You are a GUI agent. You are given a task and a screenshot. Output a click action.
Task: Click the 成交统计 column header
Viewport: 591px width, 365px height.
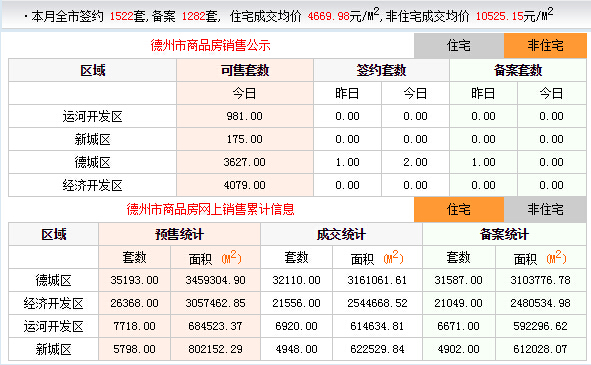[x=341, y=234]
